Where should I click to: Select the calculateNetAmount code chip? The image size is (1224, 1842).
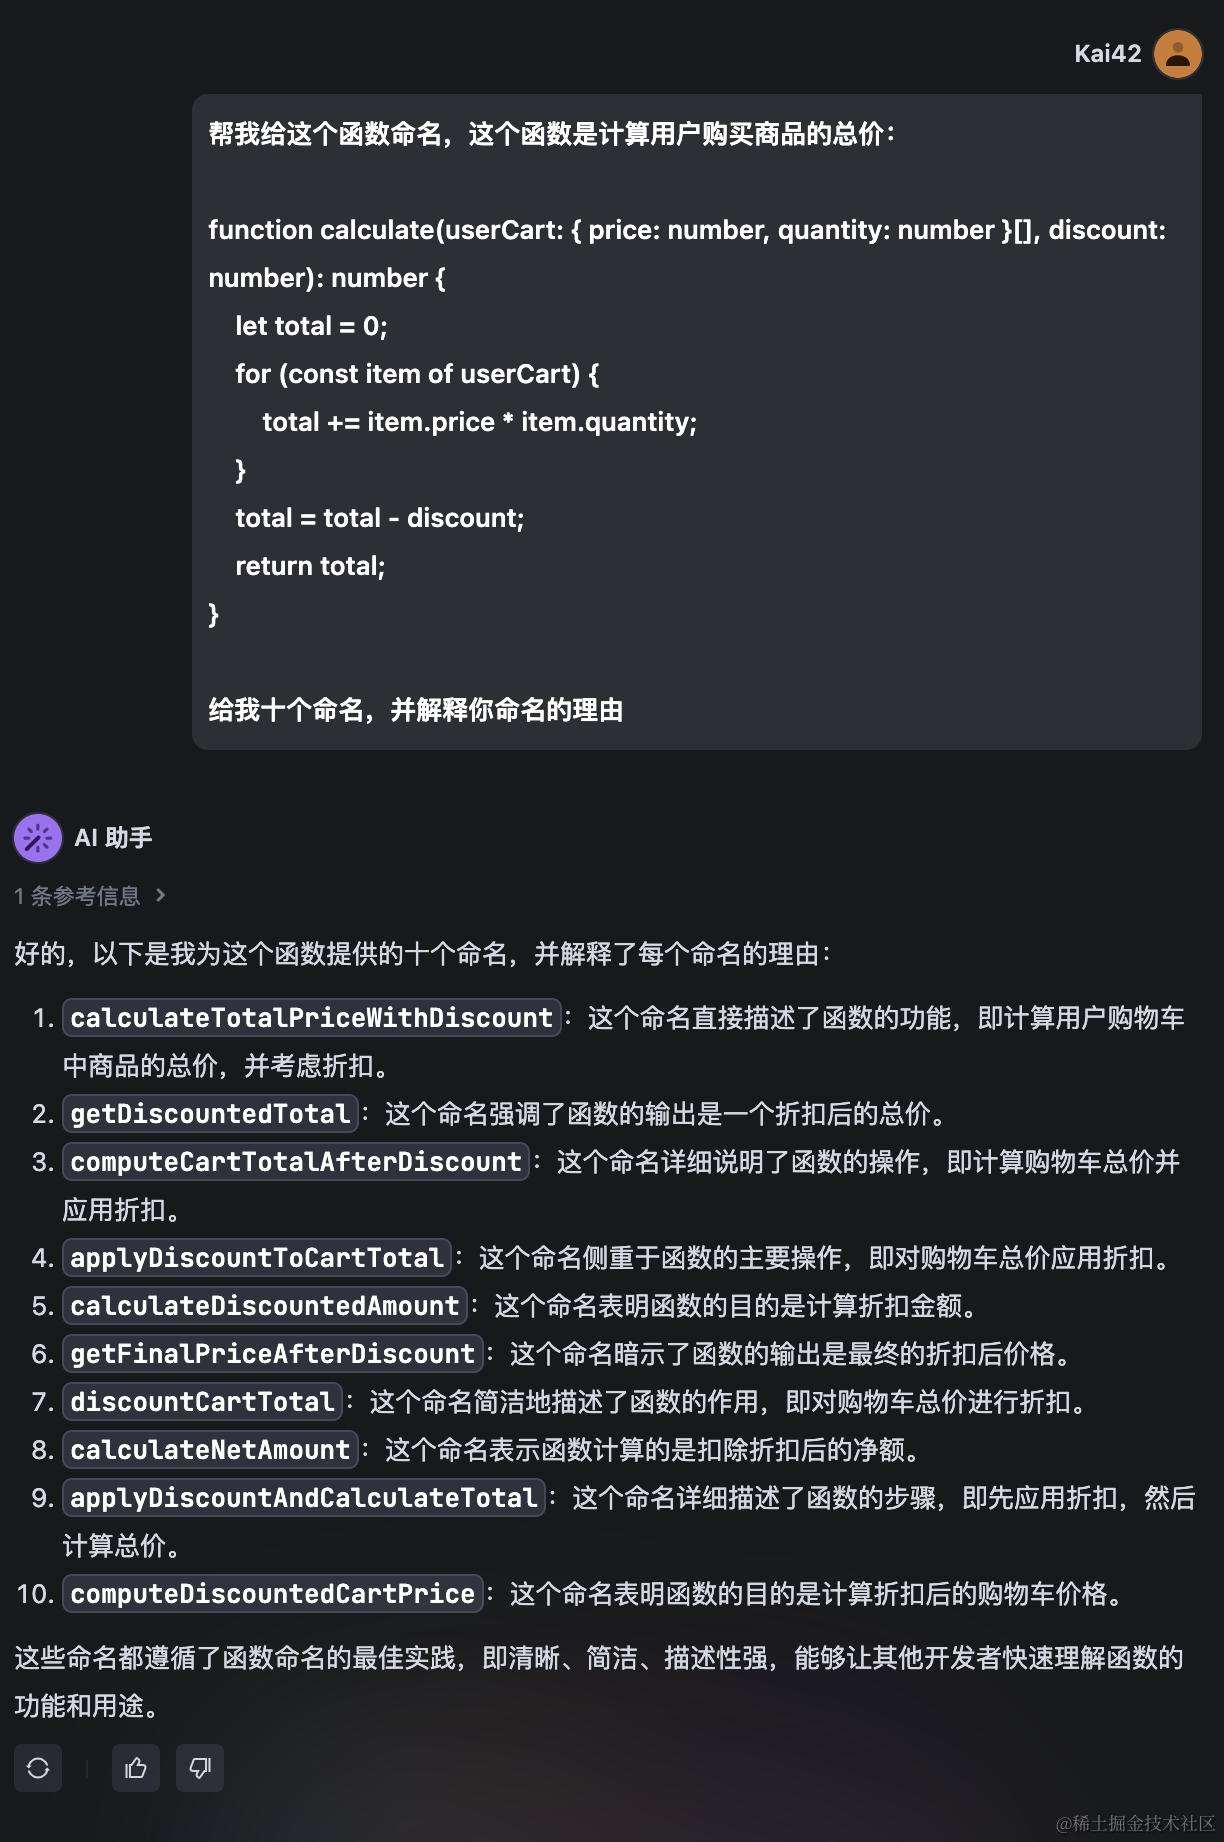click(x=209, y=1450)
